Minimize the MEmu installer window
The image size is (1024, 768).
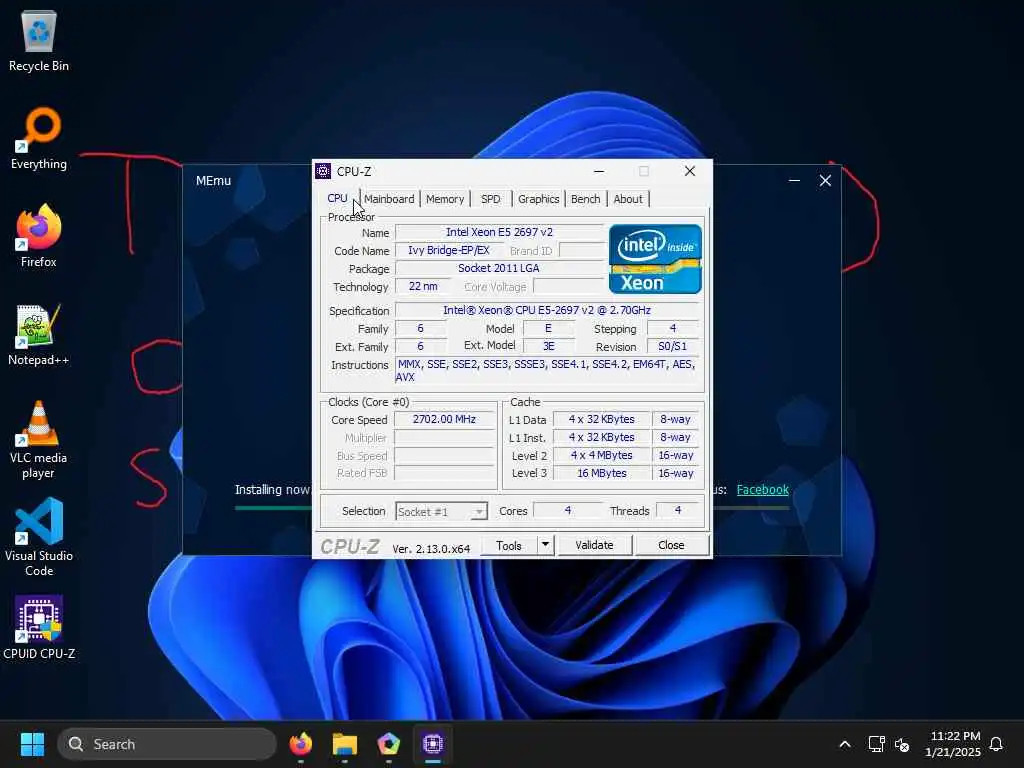794,180
